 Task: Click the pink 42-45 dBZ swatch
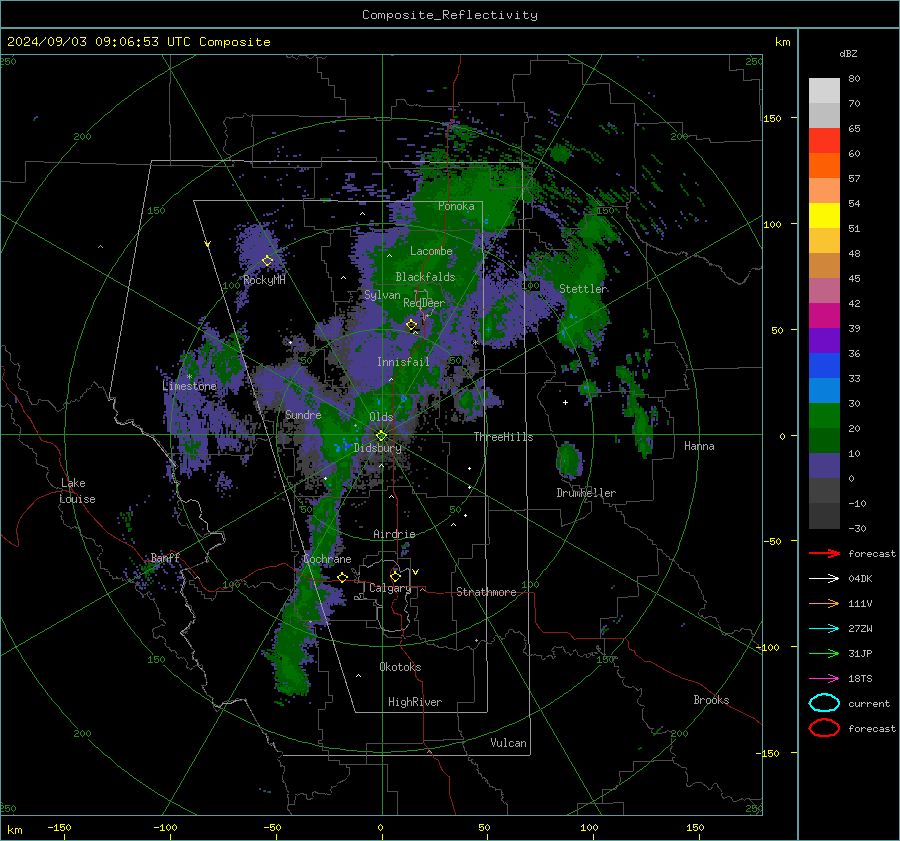824,290
